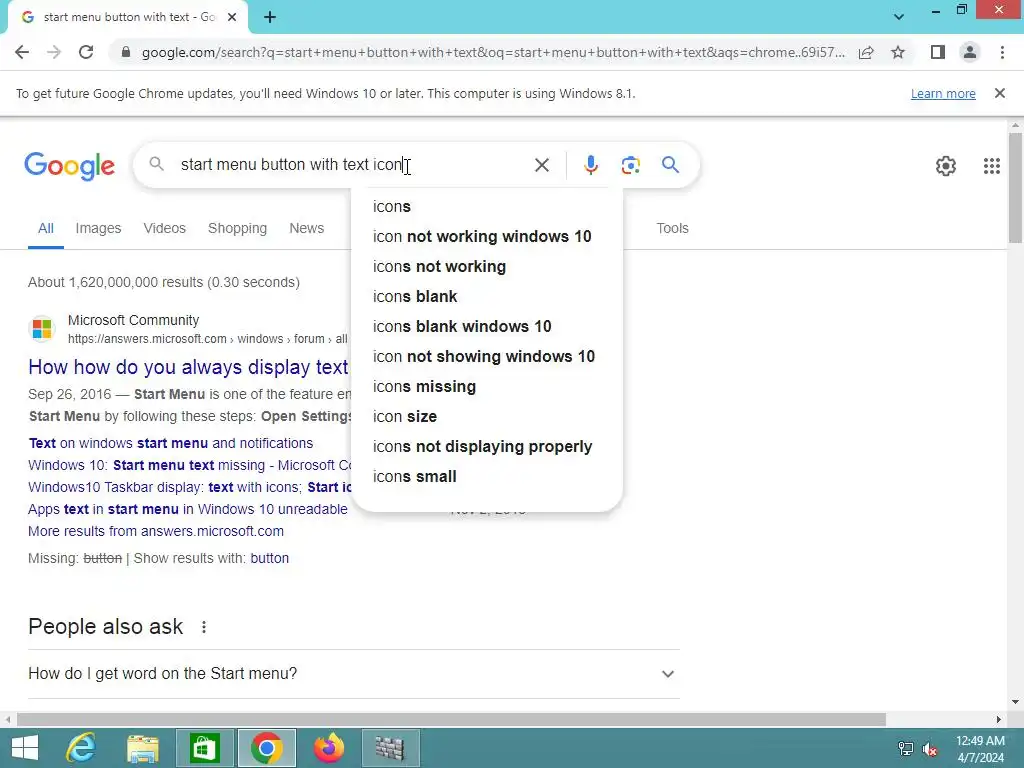The width and height of the screenshot is (1024, 768).
Task: Choose suggestion "icons small"
Action: click(x=487, y=477)
